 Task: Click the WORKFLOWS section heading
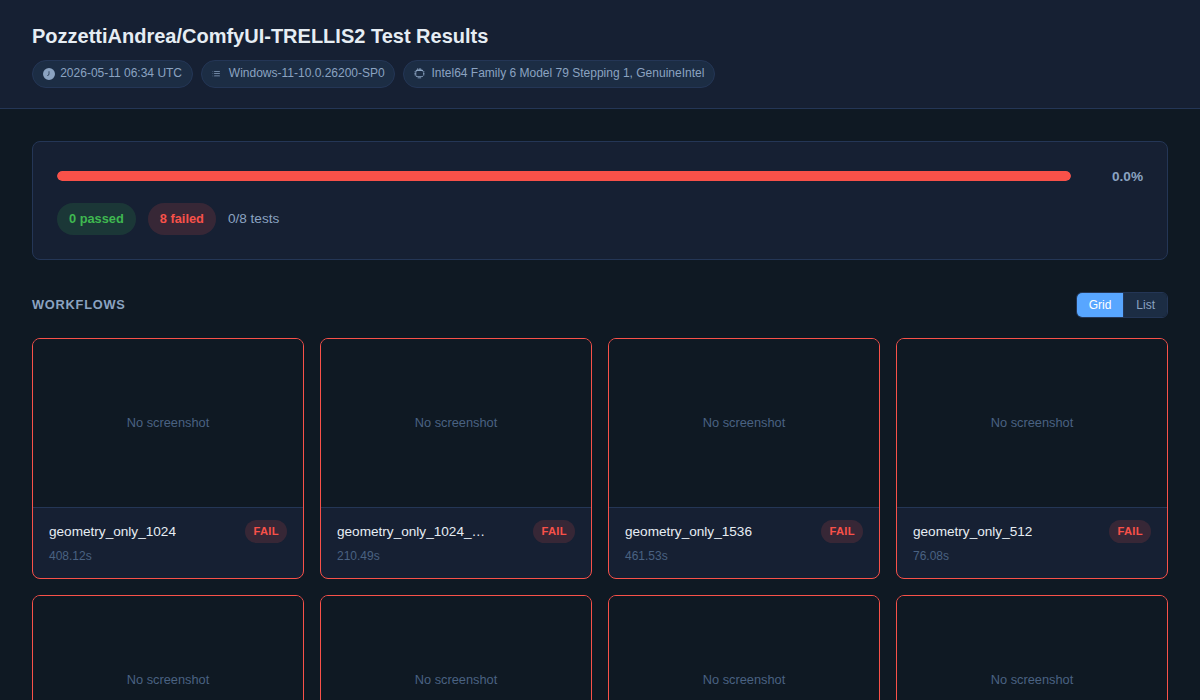pos(79,305)
